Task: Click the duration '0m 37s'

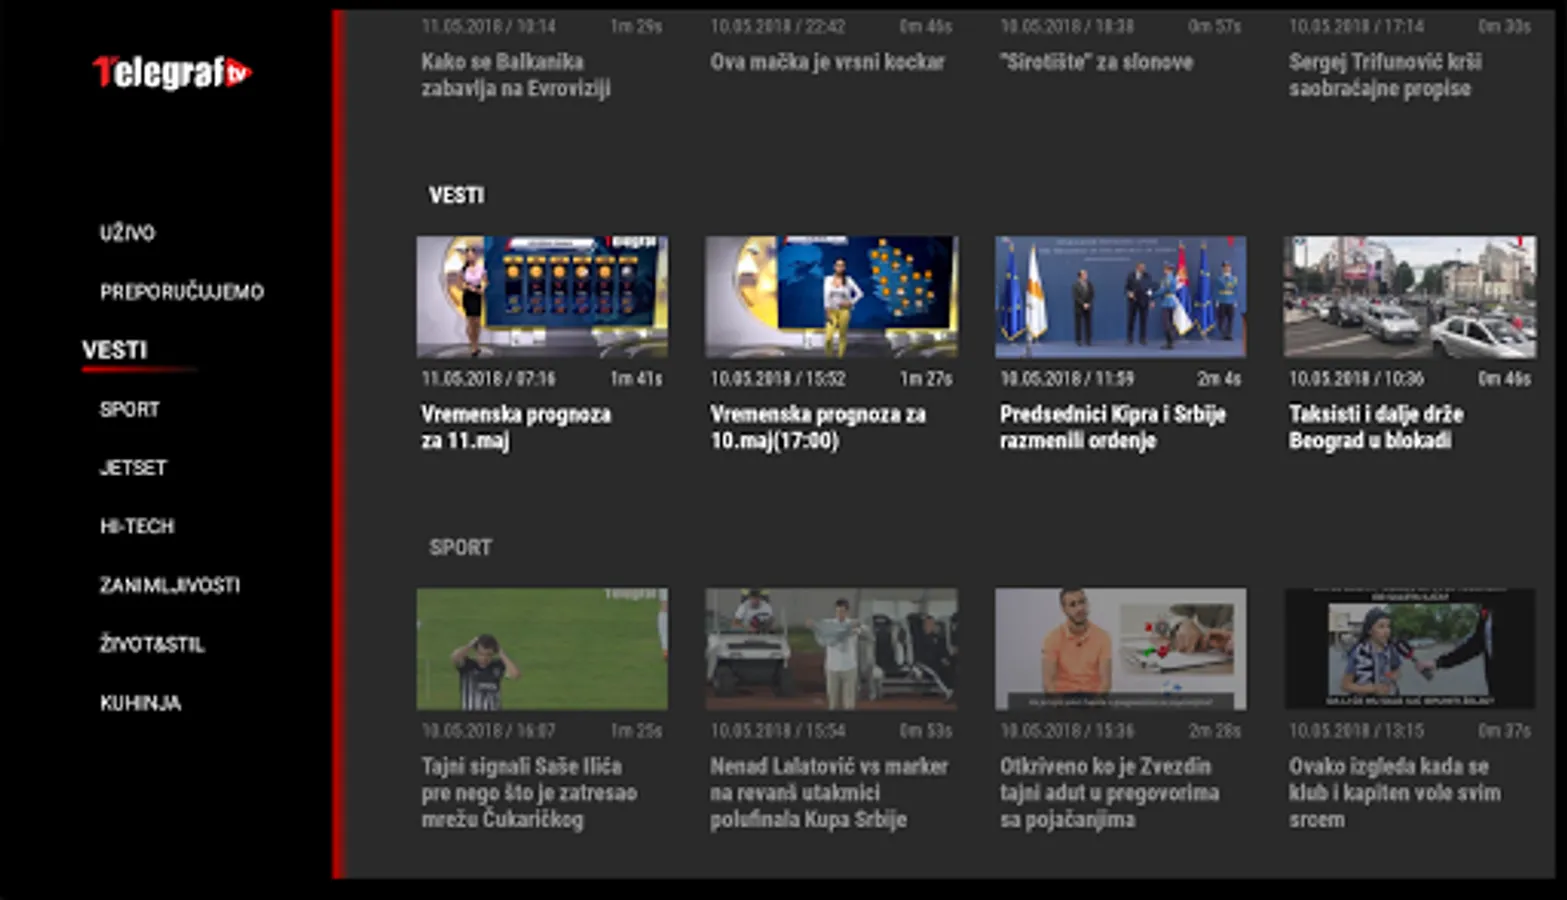Action: (1504, 731)
